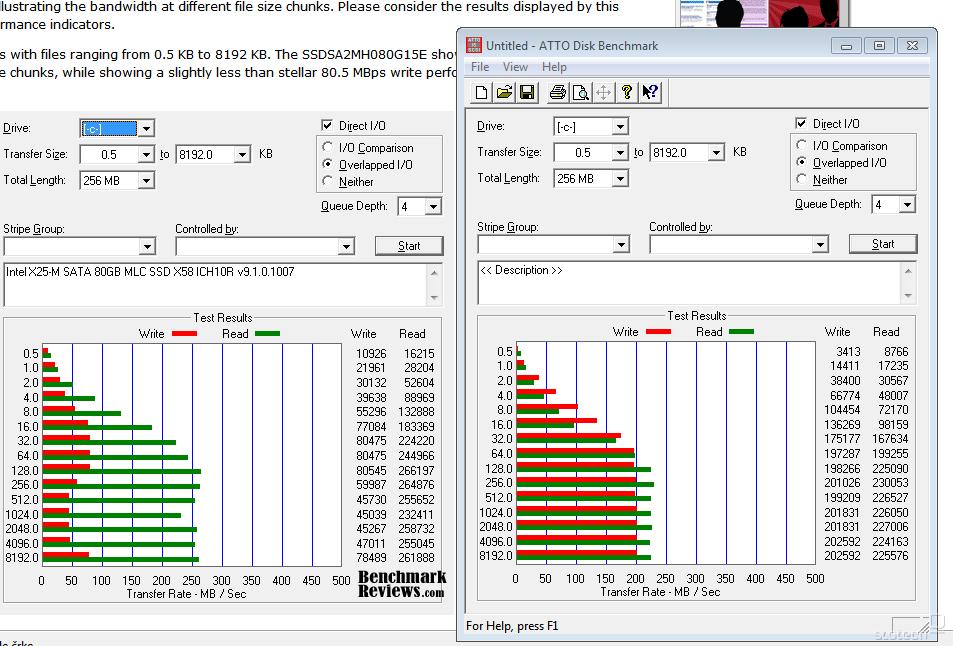Click the 'For Help, press F1' status text
This screenshot has width=953, height=646.
click(512, 625)
